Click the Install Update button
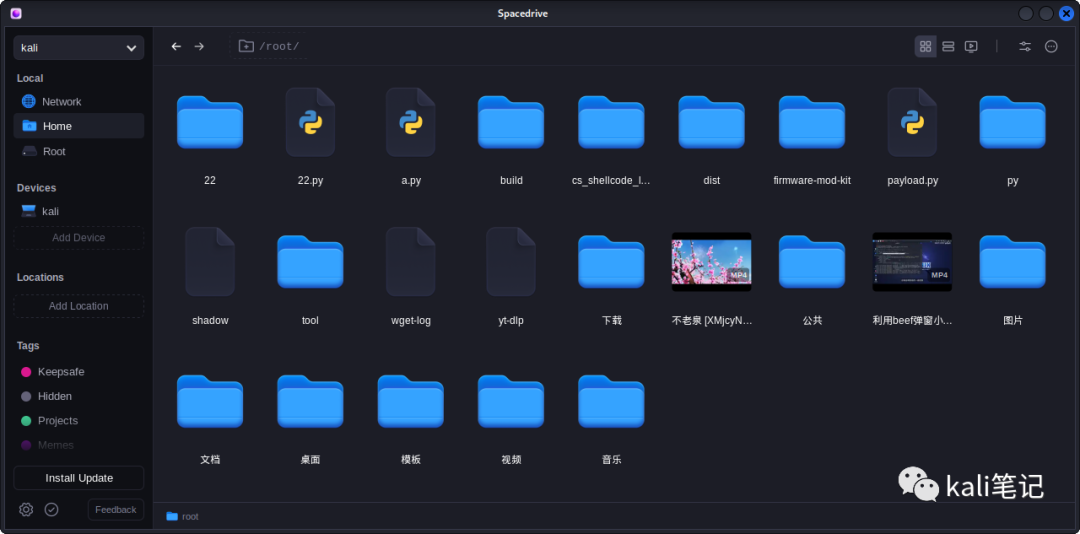The height and width of the screenshot is (534, 1080). [79, 478]
